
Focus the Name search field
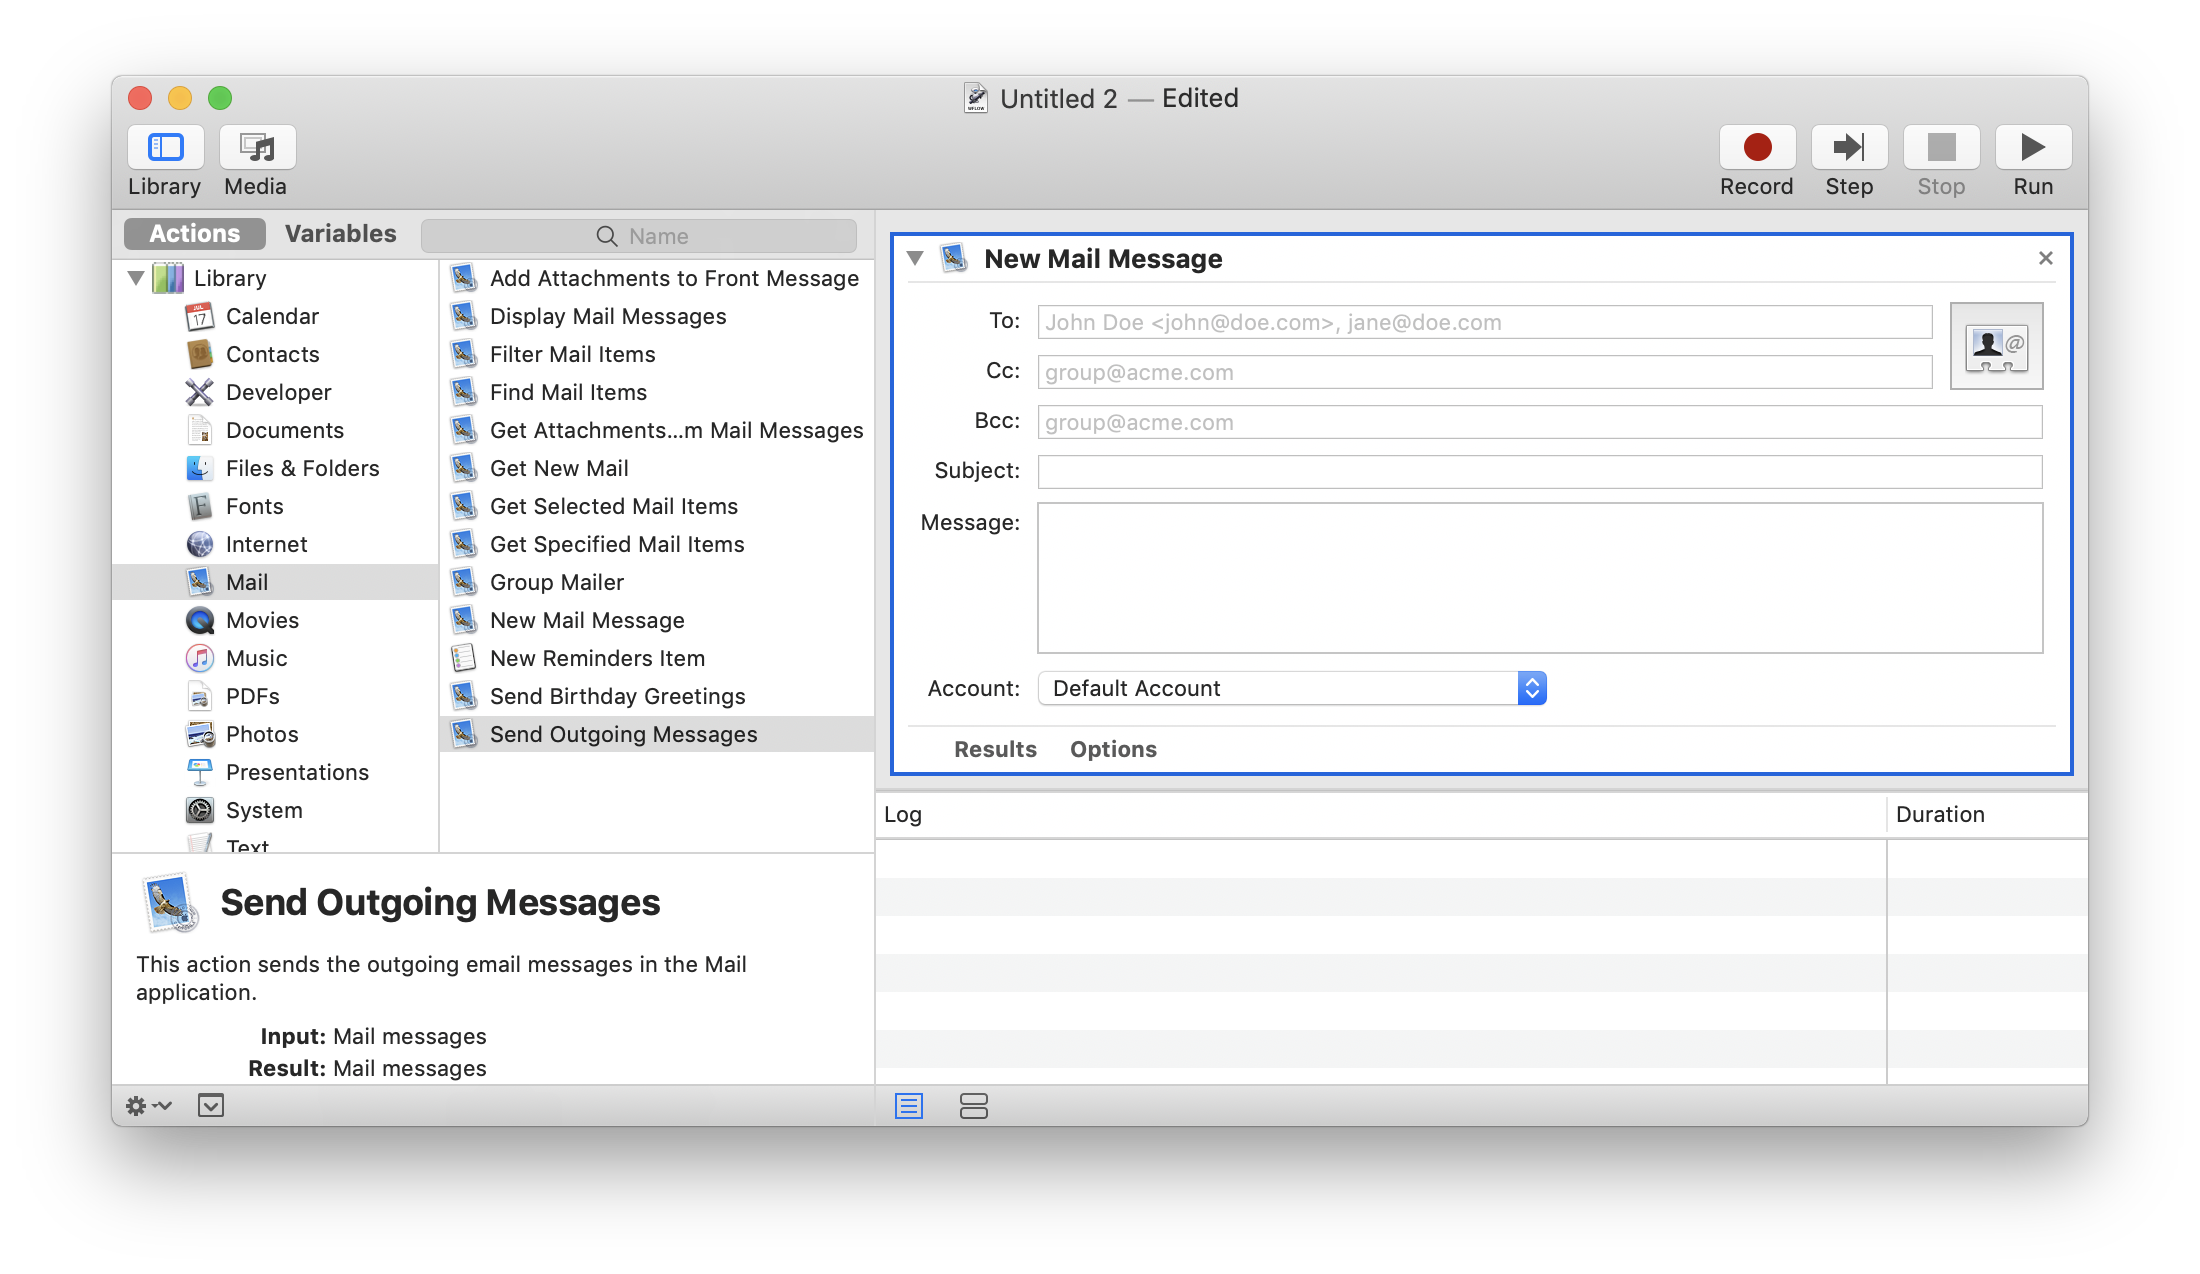click(639, 236)
